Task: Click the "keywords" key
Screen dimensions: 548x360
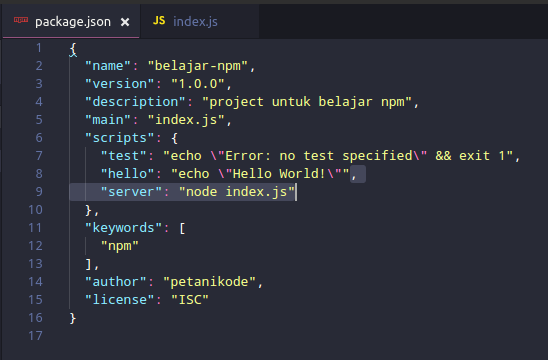Action: click(123, 228)
